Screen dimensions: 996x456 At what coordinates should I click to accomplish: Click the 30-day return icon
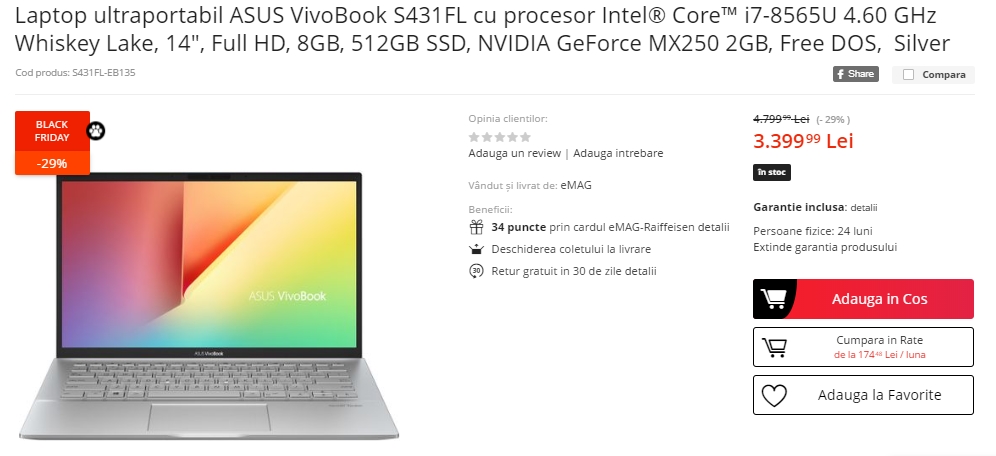click(x=476, y=271)
